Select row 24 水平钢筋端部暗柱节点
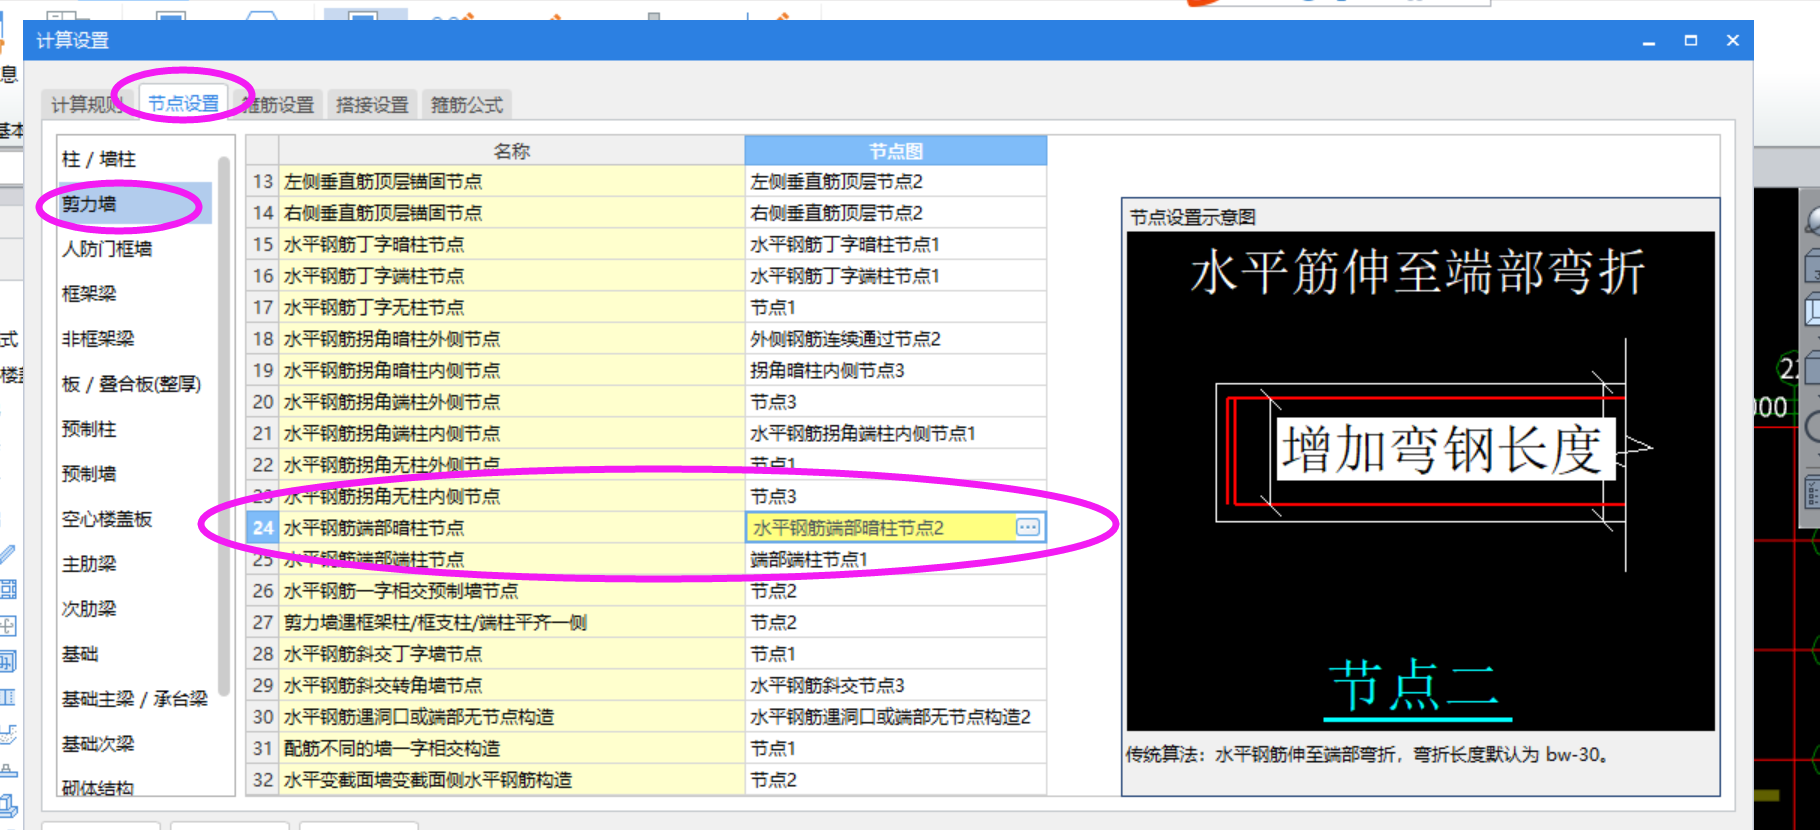The height and width of the screenshot is (830, 1820). click(511, 528)
